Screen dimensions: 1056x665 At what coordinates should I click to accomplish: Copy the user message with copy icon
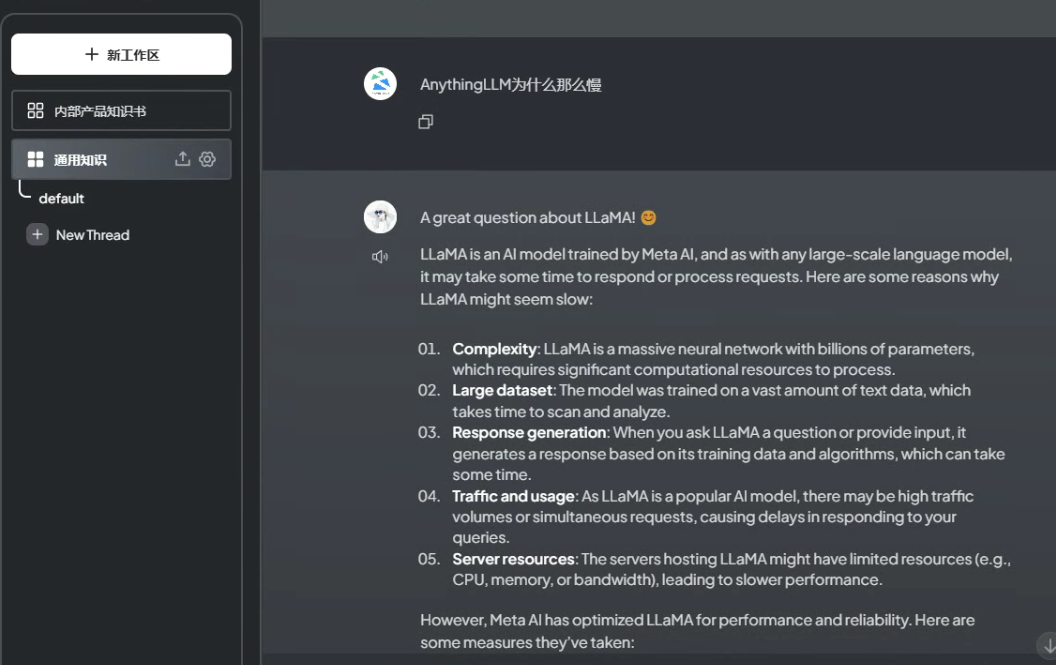click(426, 122)
